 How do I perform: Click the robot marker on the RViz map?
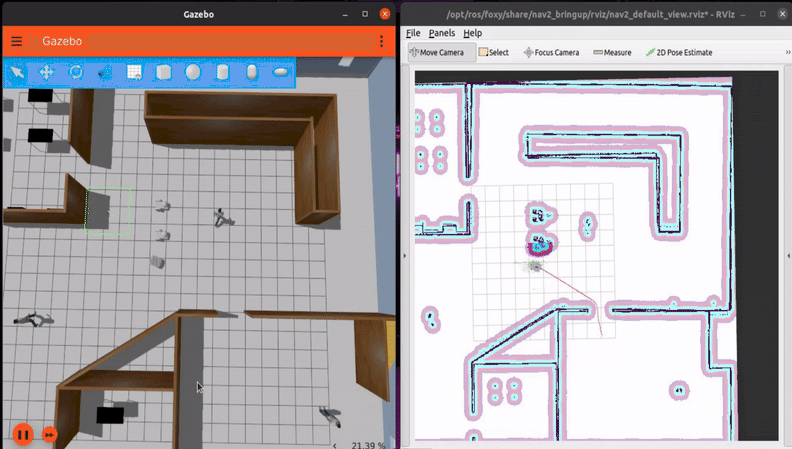[x=535, y=266]
